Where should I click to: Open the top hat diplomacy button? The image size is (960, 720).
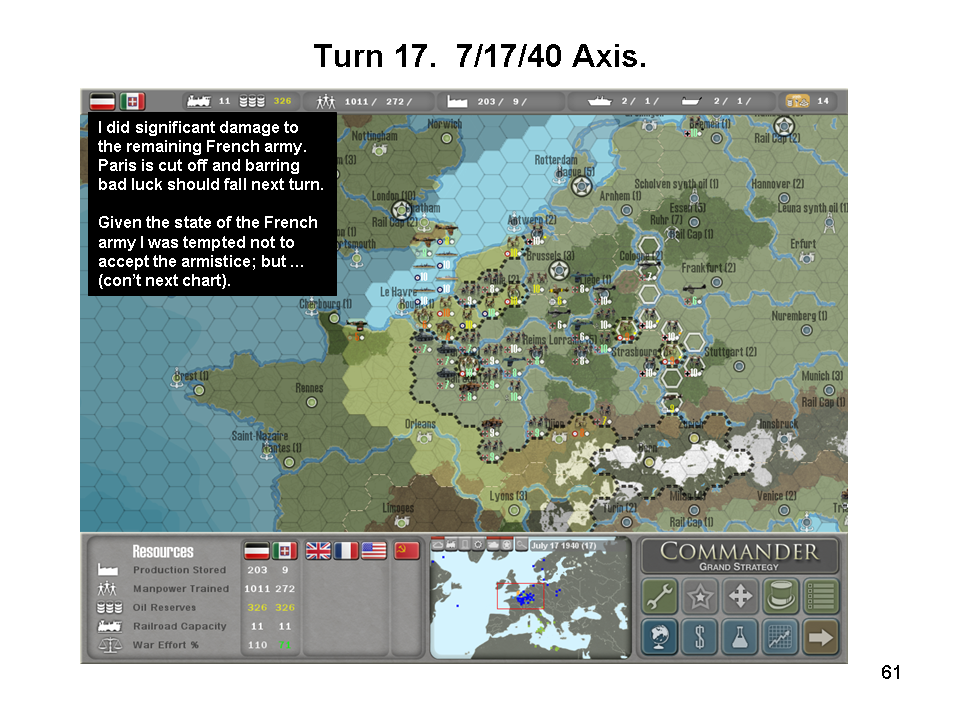click(780, 597)
